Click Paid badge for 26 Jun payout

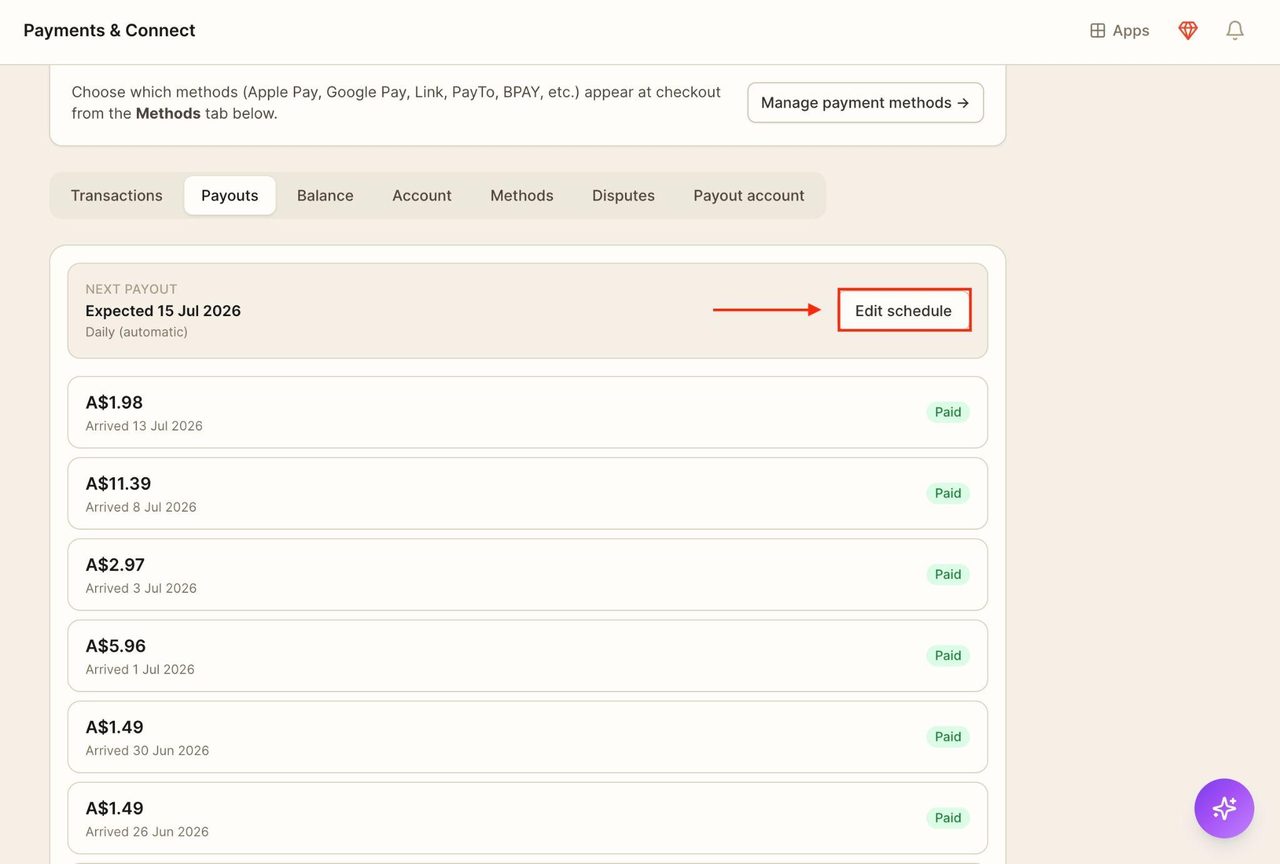[x=948, y=817]
